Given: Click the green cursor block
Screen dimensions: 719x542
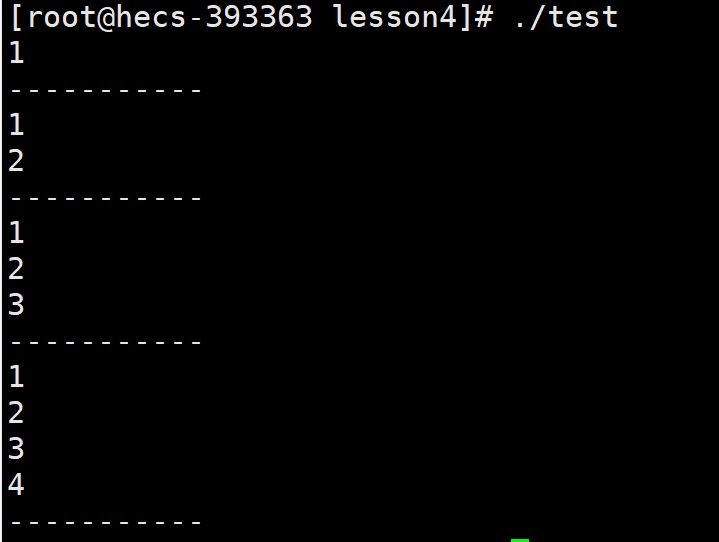Looking at the screenshot, I should (520, 541).
